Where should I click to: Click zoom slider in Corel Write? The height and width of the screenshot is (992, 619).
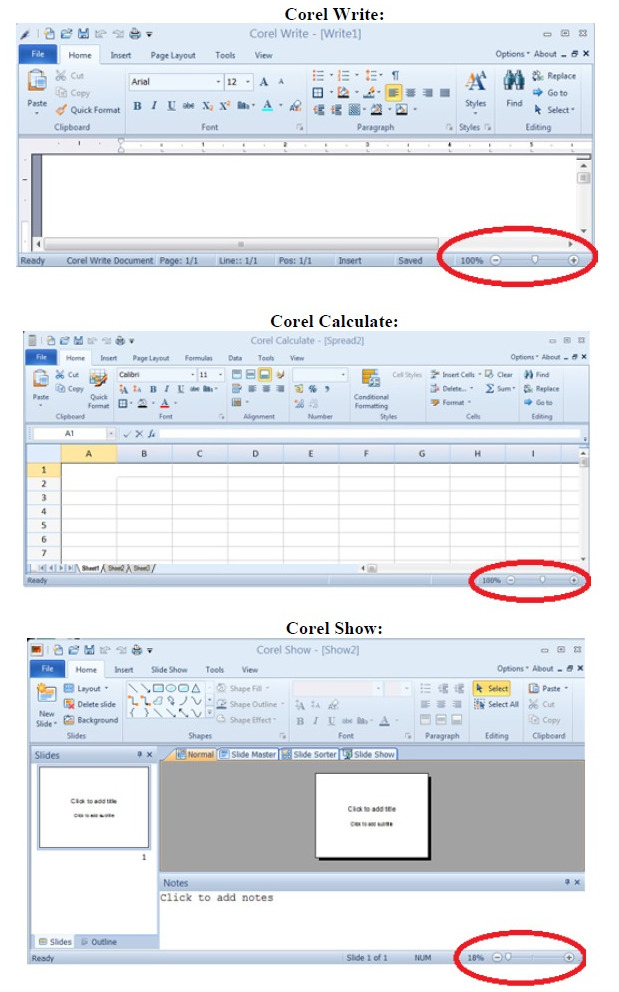tap(535, 260)
